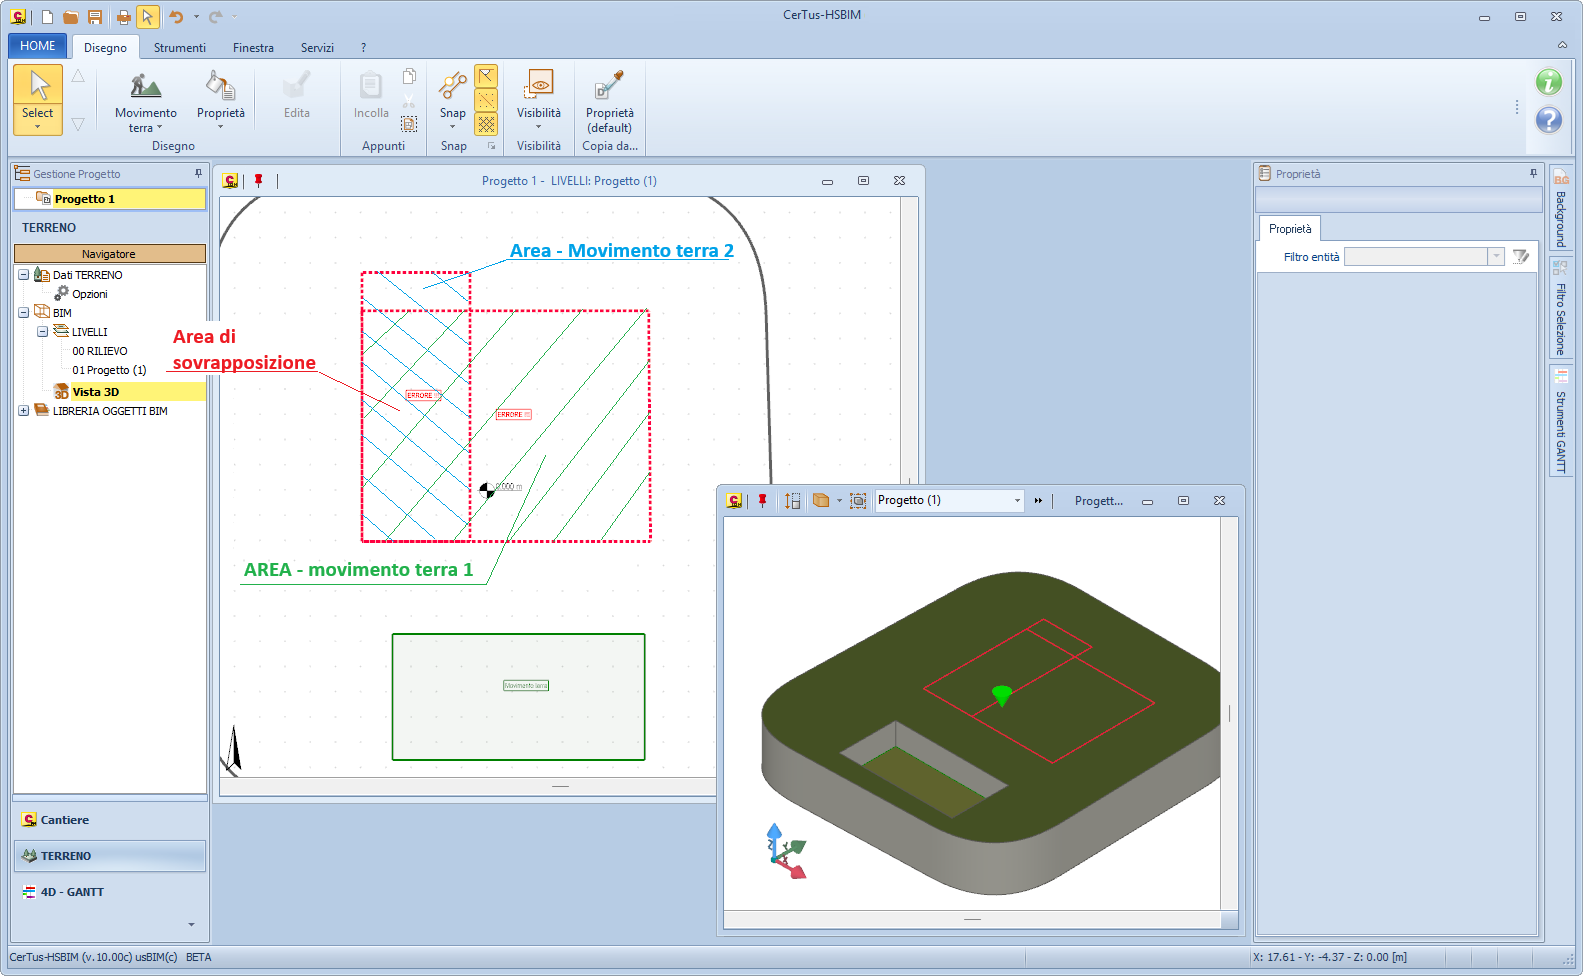Collapse the LIVELLI tree node
The image size is (1583, 976).
(x=42, y=332)
